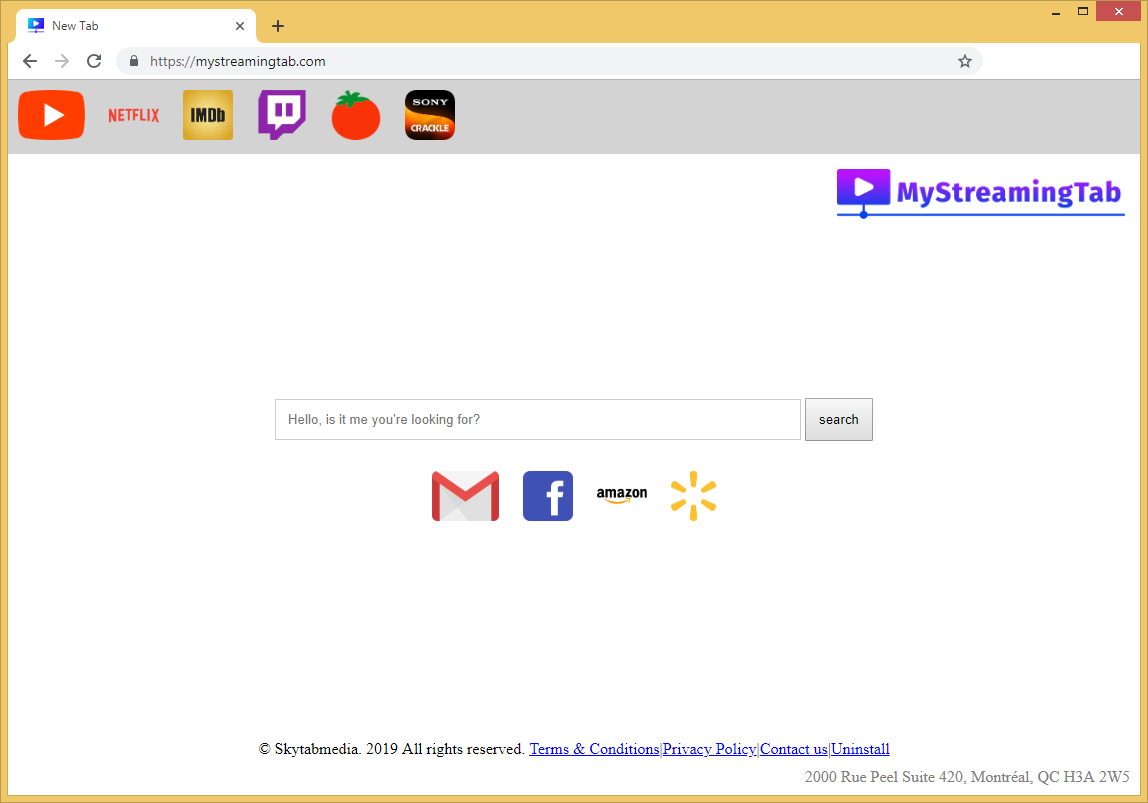Bookmark this page with the star icon

(x=965, y=61)
